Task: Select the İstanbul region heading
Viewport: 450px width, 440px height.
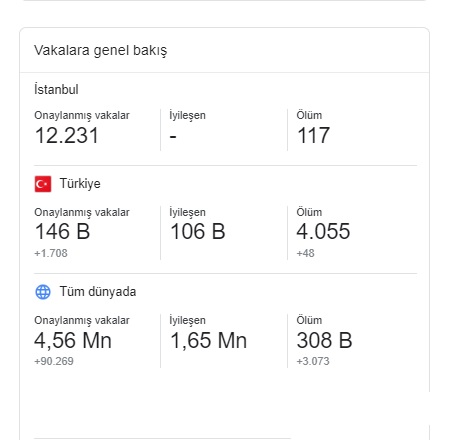Action: point(56,89)
